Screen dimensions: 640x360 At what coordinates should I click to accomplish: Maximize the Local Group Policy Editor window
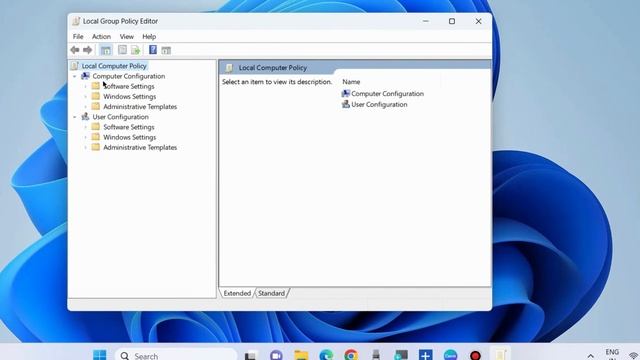pyautogui.click(x=452, y=21)
